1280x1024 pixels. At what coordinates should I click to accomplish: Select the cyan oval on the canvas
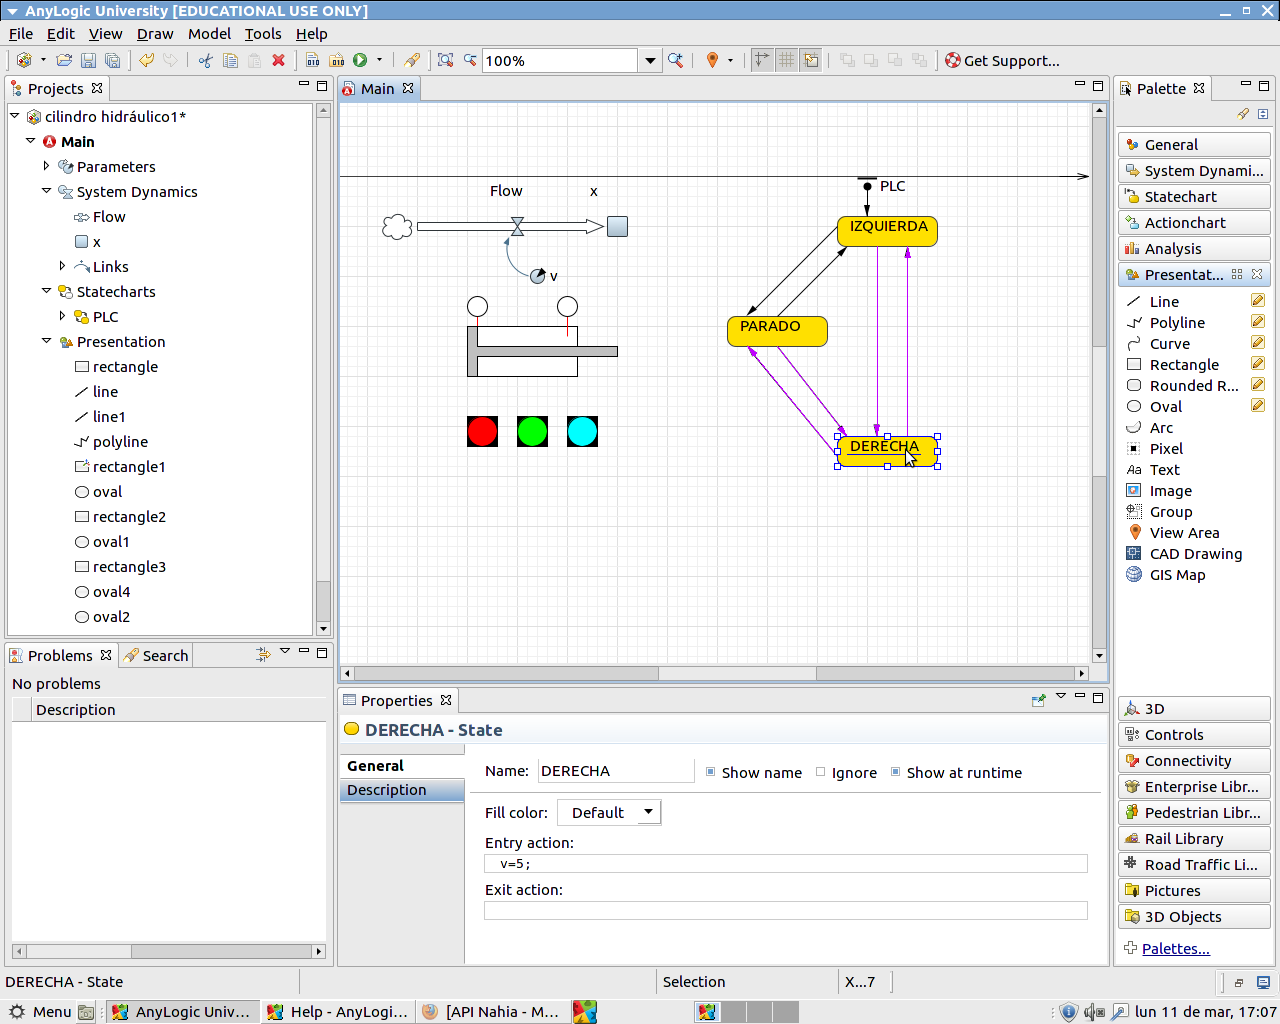click(582, 431)
